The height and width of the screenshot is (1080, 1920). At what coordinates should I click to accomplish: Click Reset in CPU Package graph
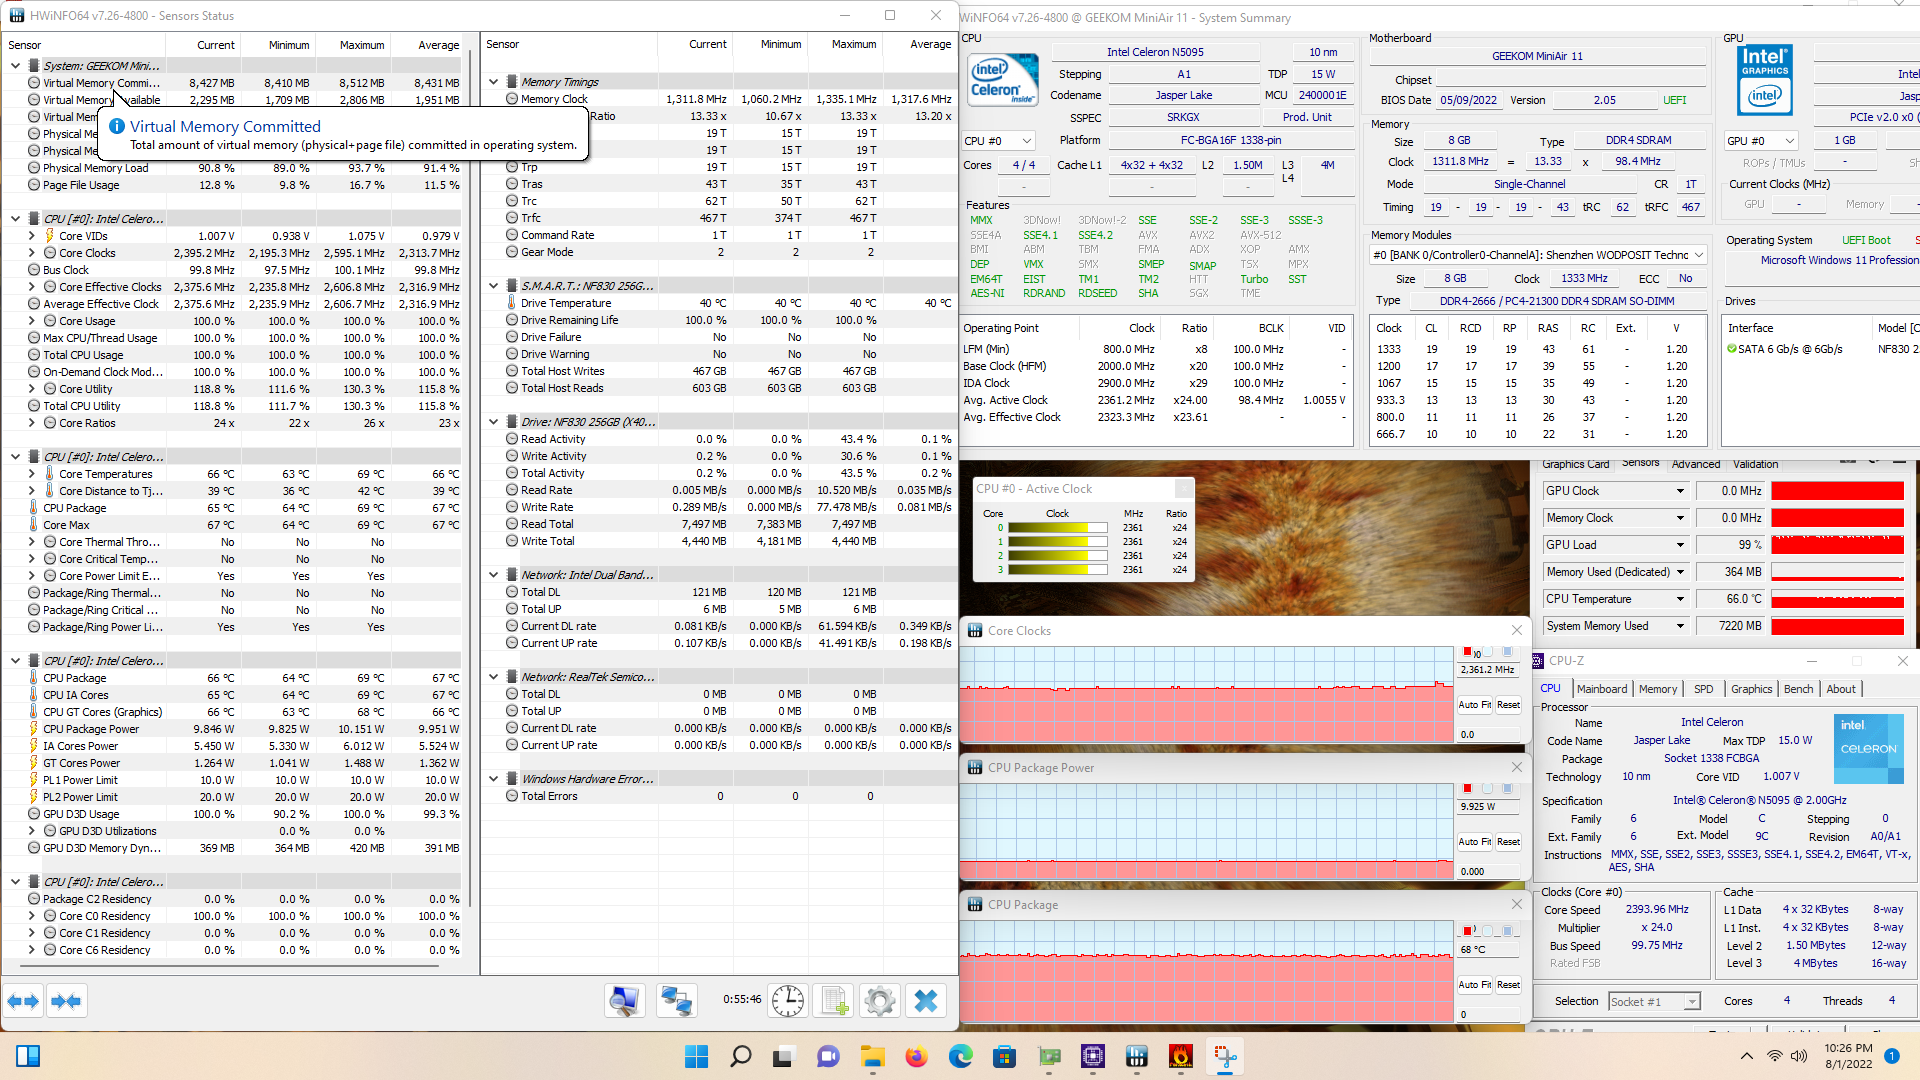1508,985
